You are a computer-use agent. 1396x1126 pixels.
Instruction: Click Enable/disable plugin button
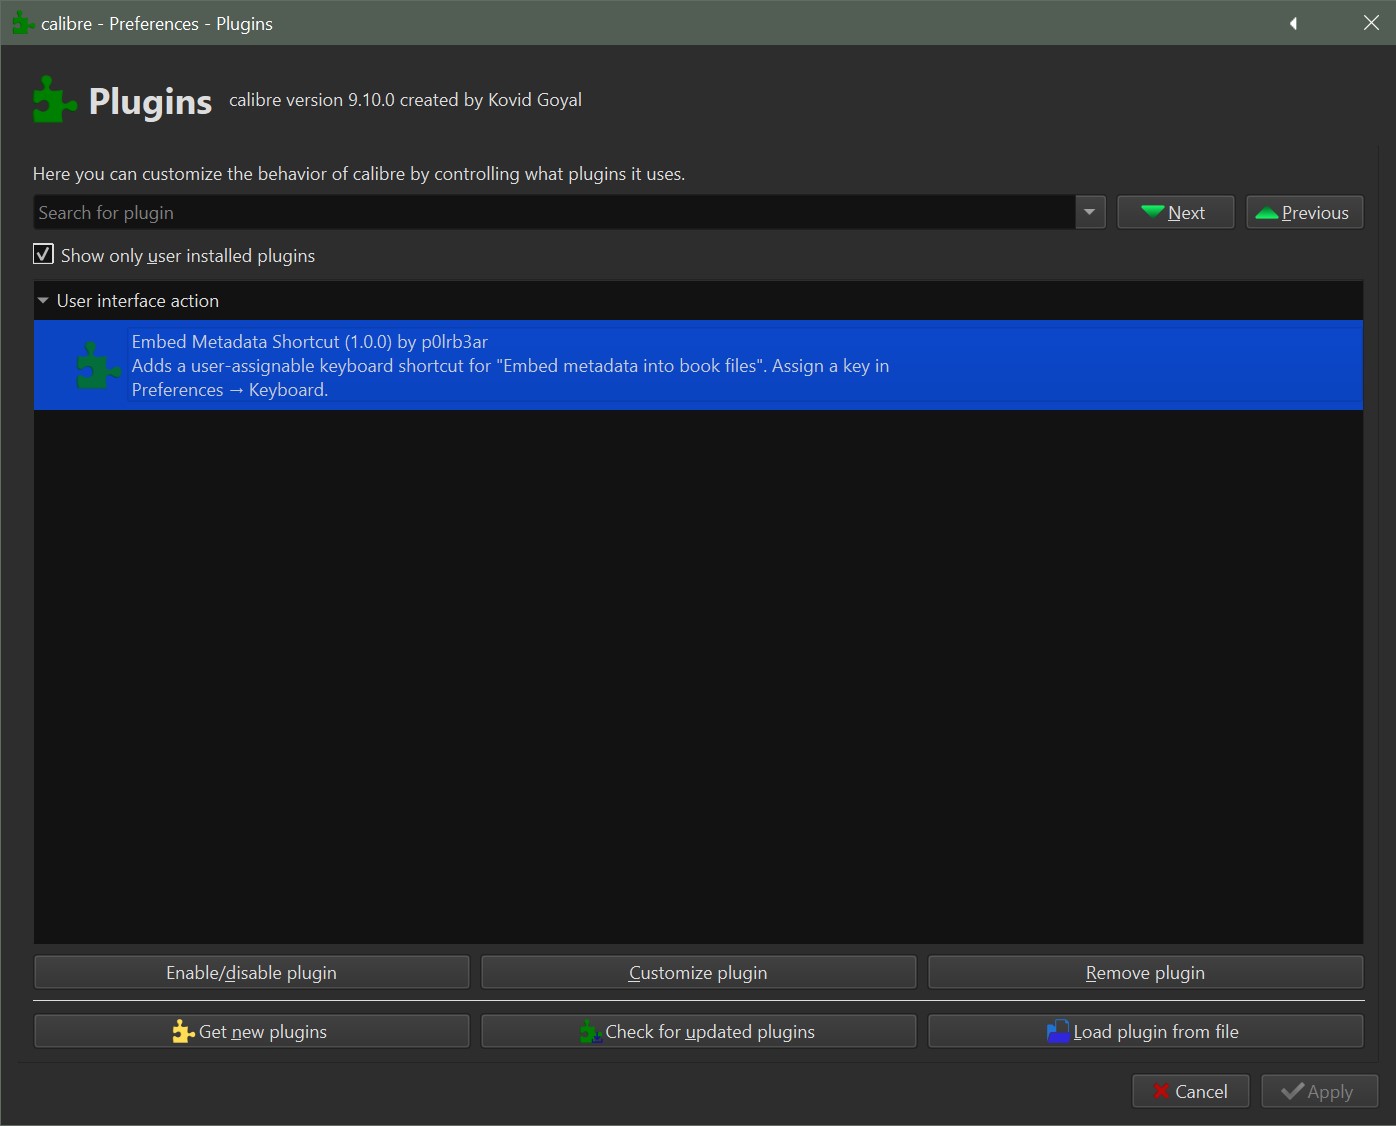tap(252, 972)
